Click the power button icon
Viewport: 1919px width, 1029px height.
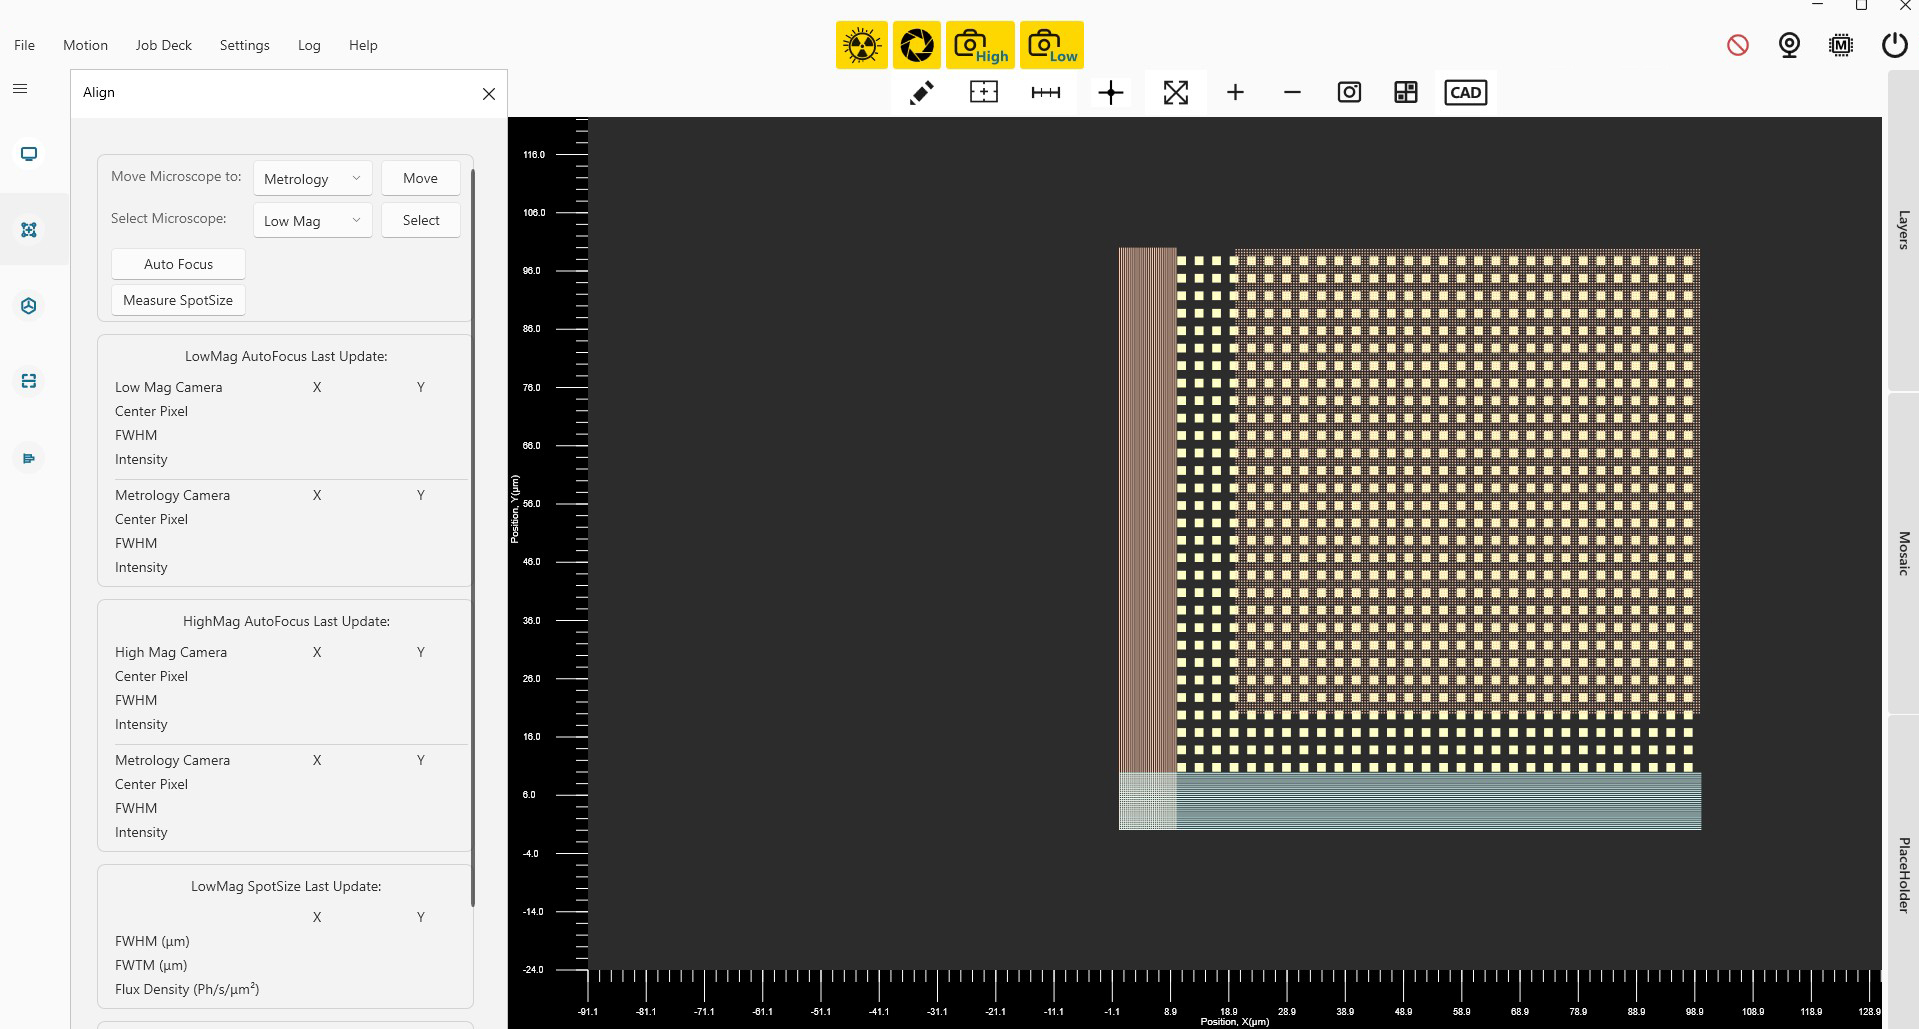1894,45
